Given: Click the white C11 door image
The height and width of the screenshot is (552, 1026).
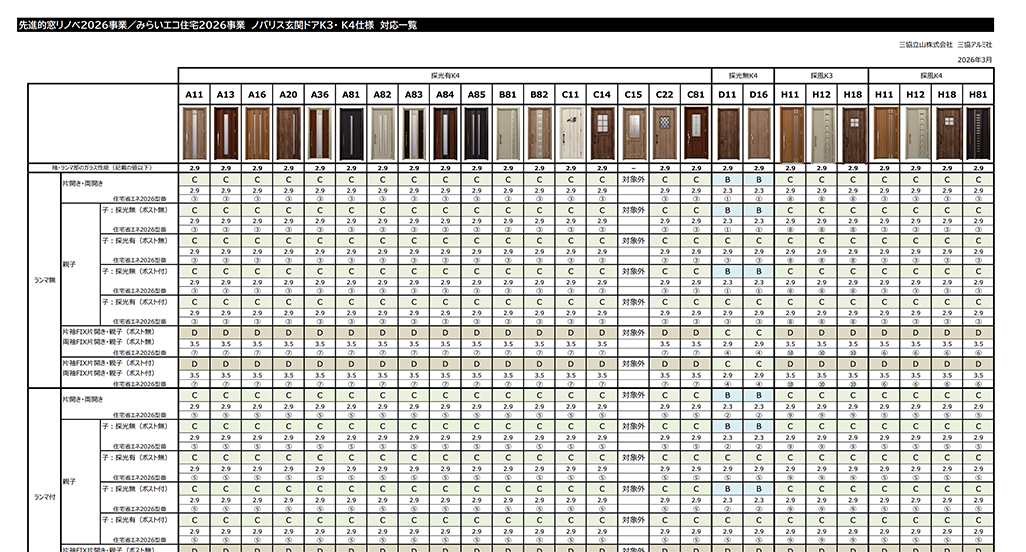Looking at the screenshot, I should click(570, 133).
